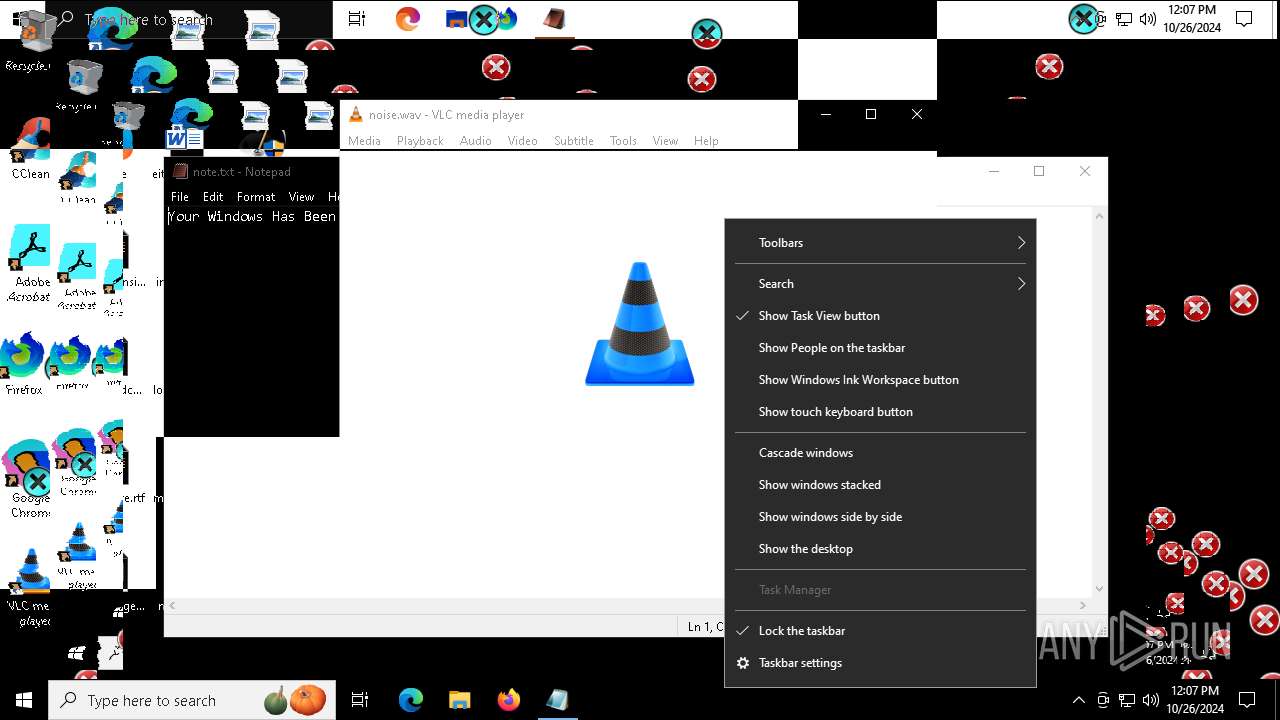Viewport: 1280px width, 720px height.
Task: Choose Show windows side by side
Action: pos(880,517)
